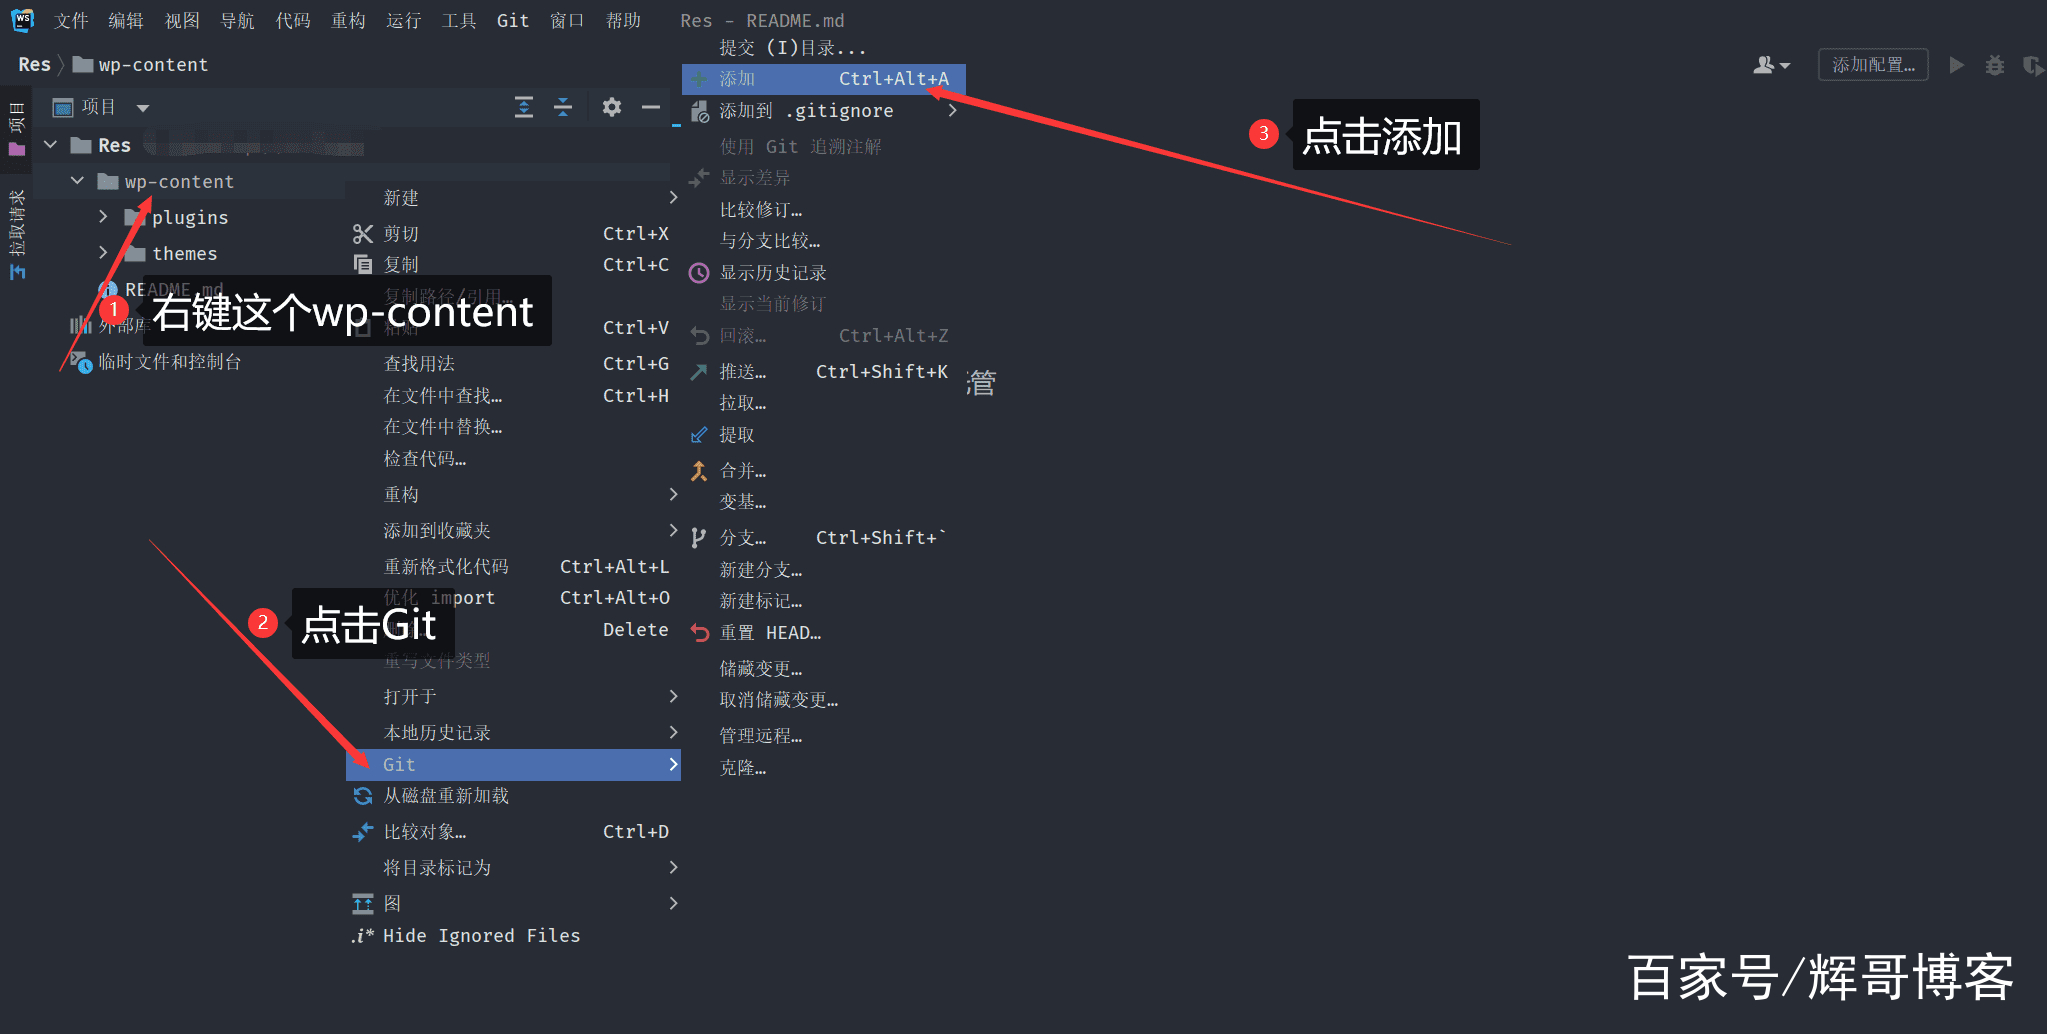The image size is (2047, 1034).
Task: Select 显示历史记录 in Git submenu
Action: [772, 273]
